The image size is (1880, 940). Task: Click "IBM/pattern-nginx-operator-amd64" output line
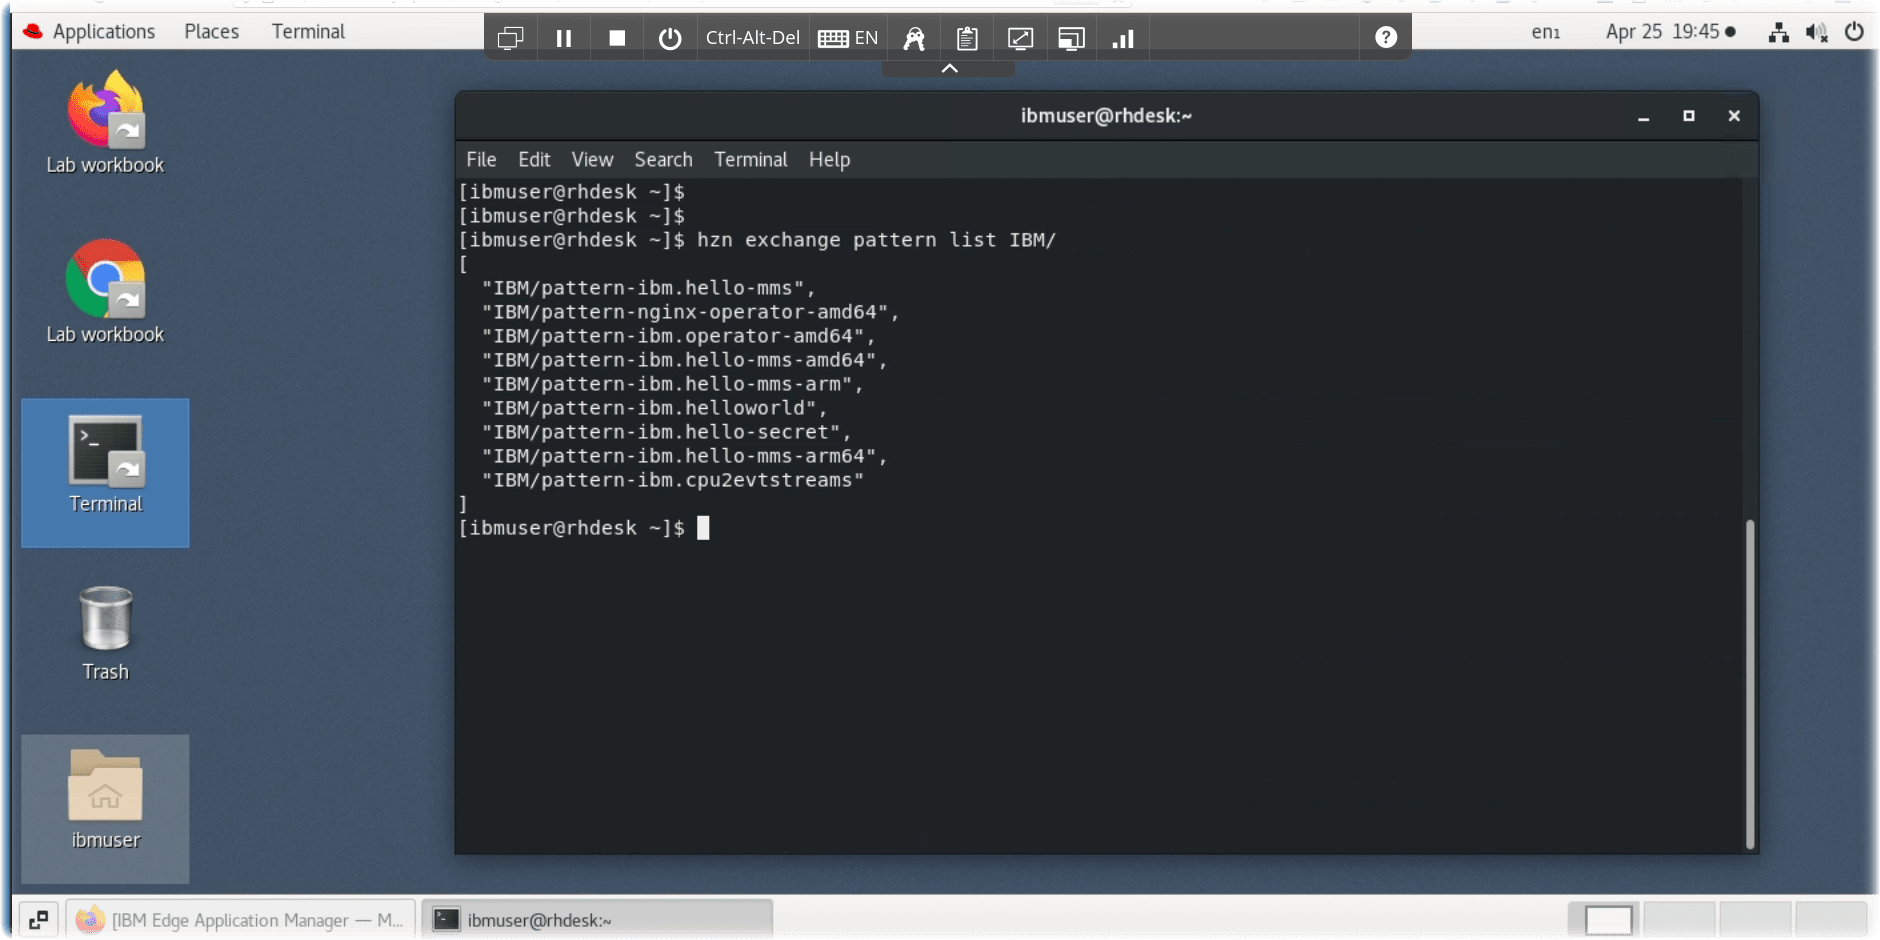click(690, 312)
